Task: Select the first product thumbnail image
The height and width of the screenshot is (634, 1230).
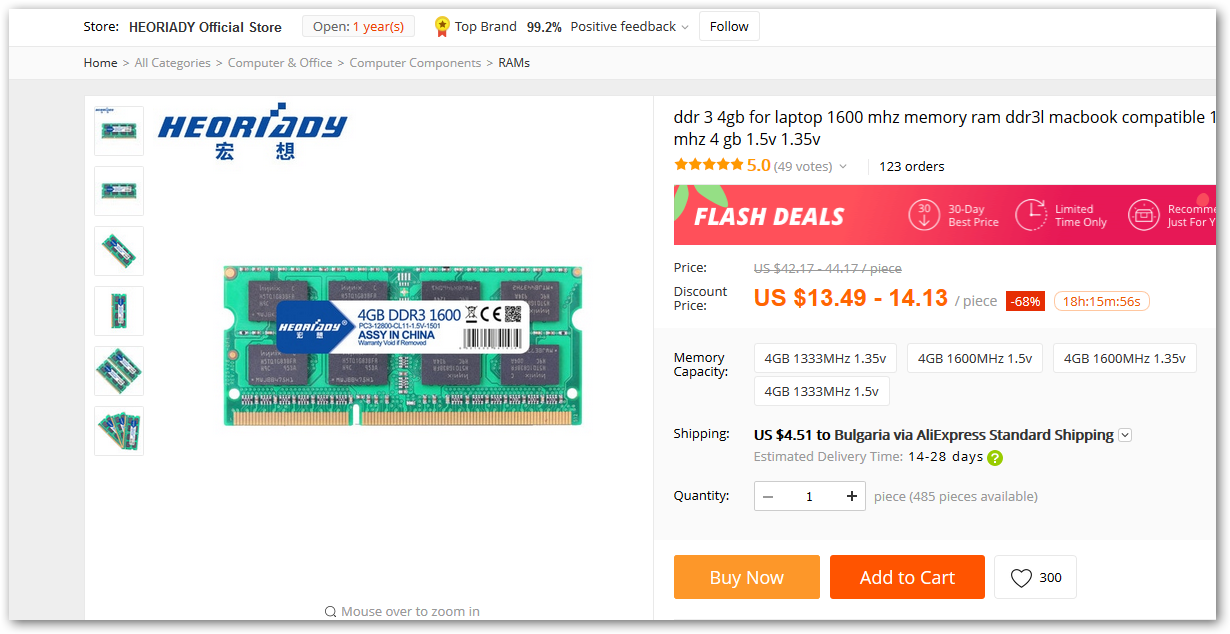Action: point(119,131)
